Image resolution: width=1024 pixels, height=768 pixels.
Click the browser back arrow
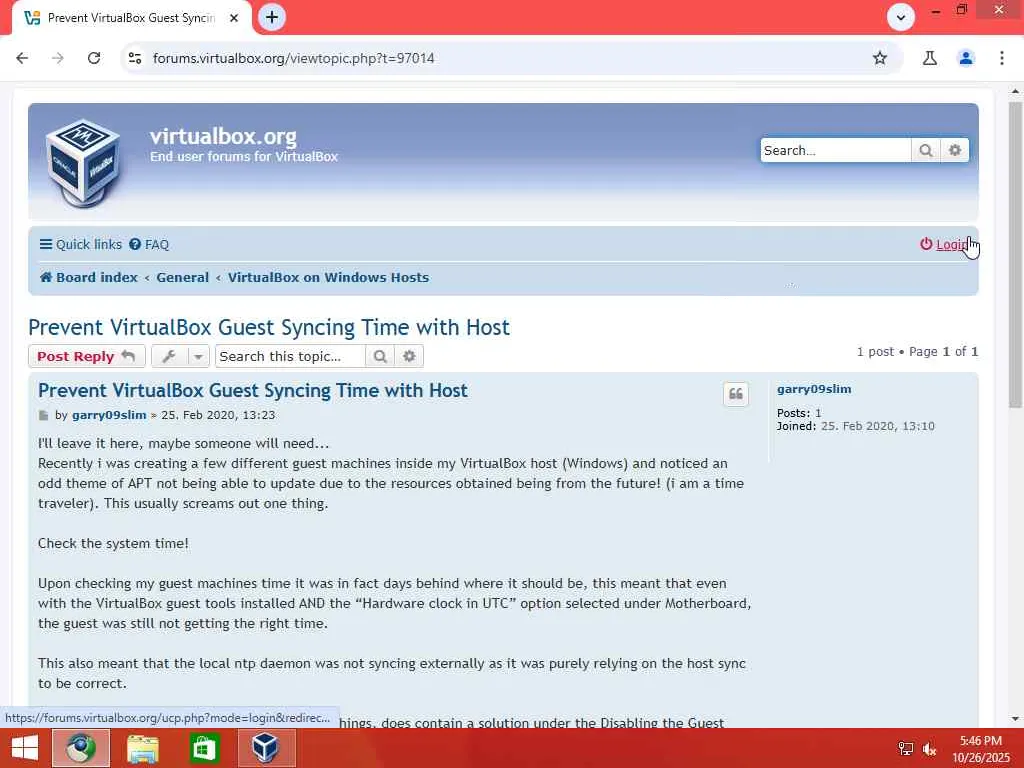[x=22, y=58]
